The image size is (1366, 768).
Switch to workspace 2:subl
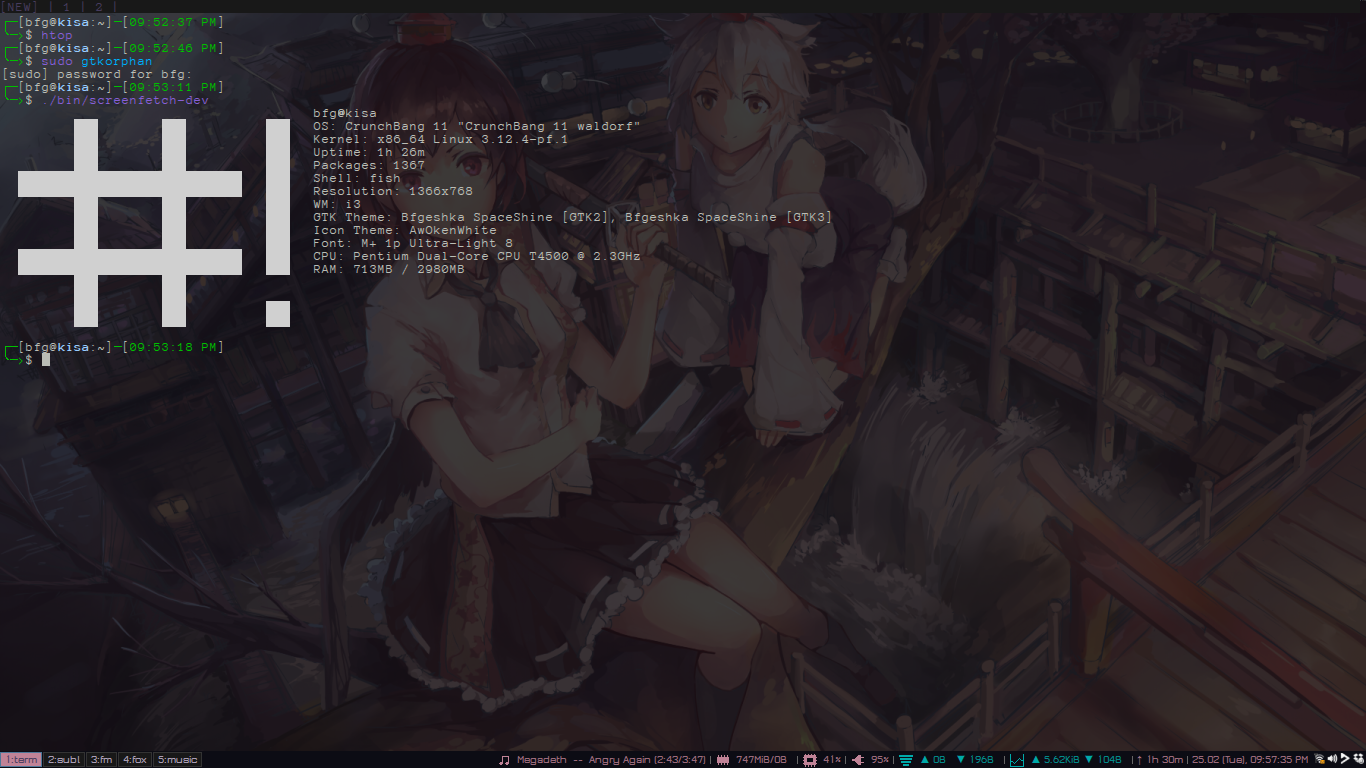(x=64, y=760)
